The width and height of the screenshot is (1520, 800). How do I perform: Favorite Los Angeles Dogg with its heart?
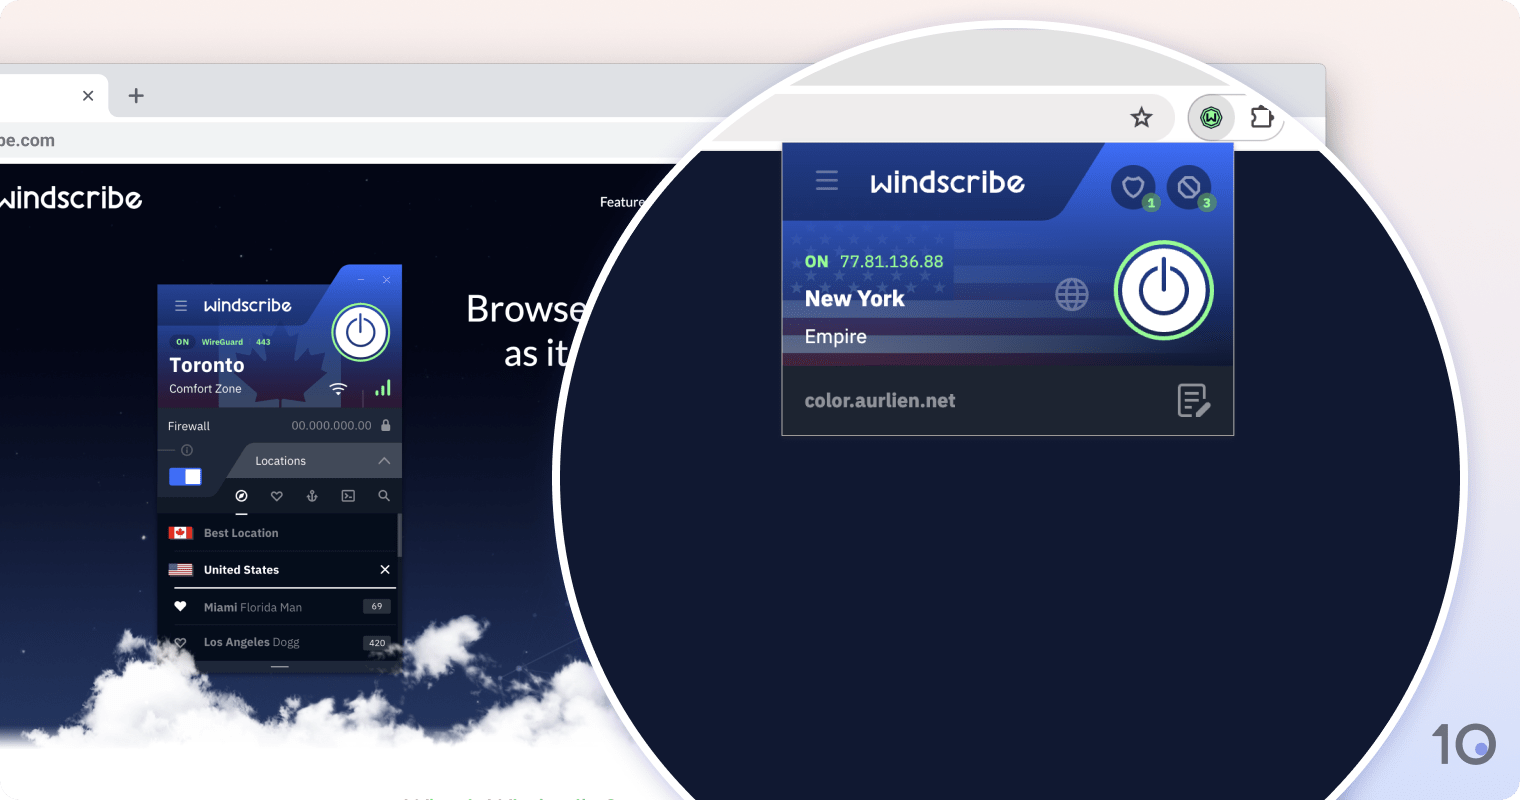179,642
